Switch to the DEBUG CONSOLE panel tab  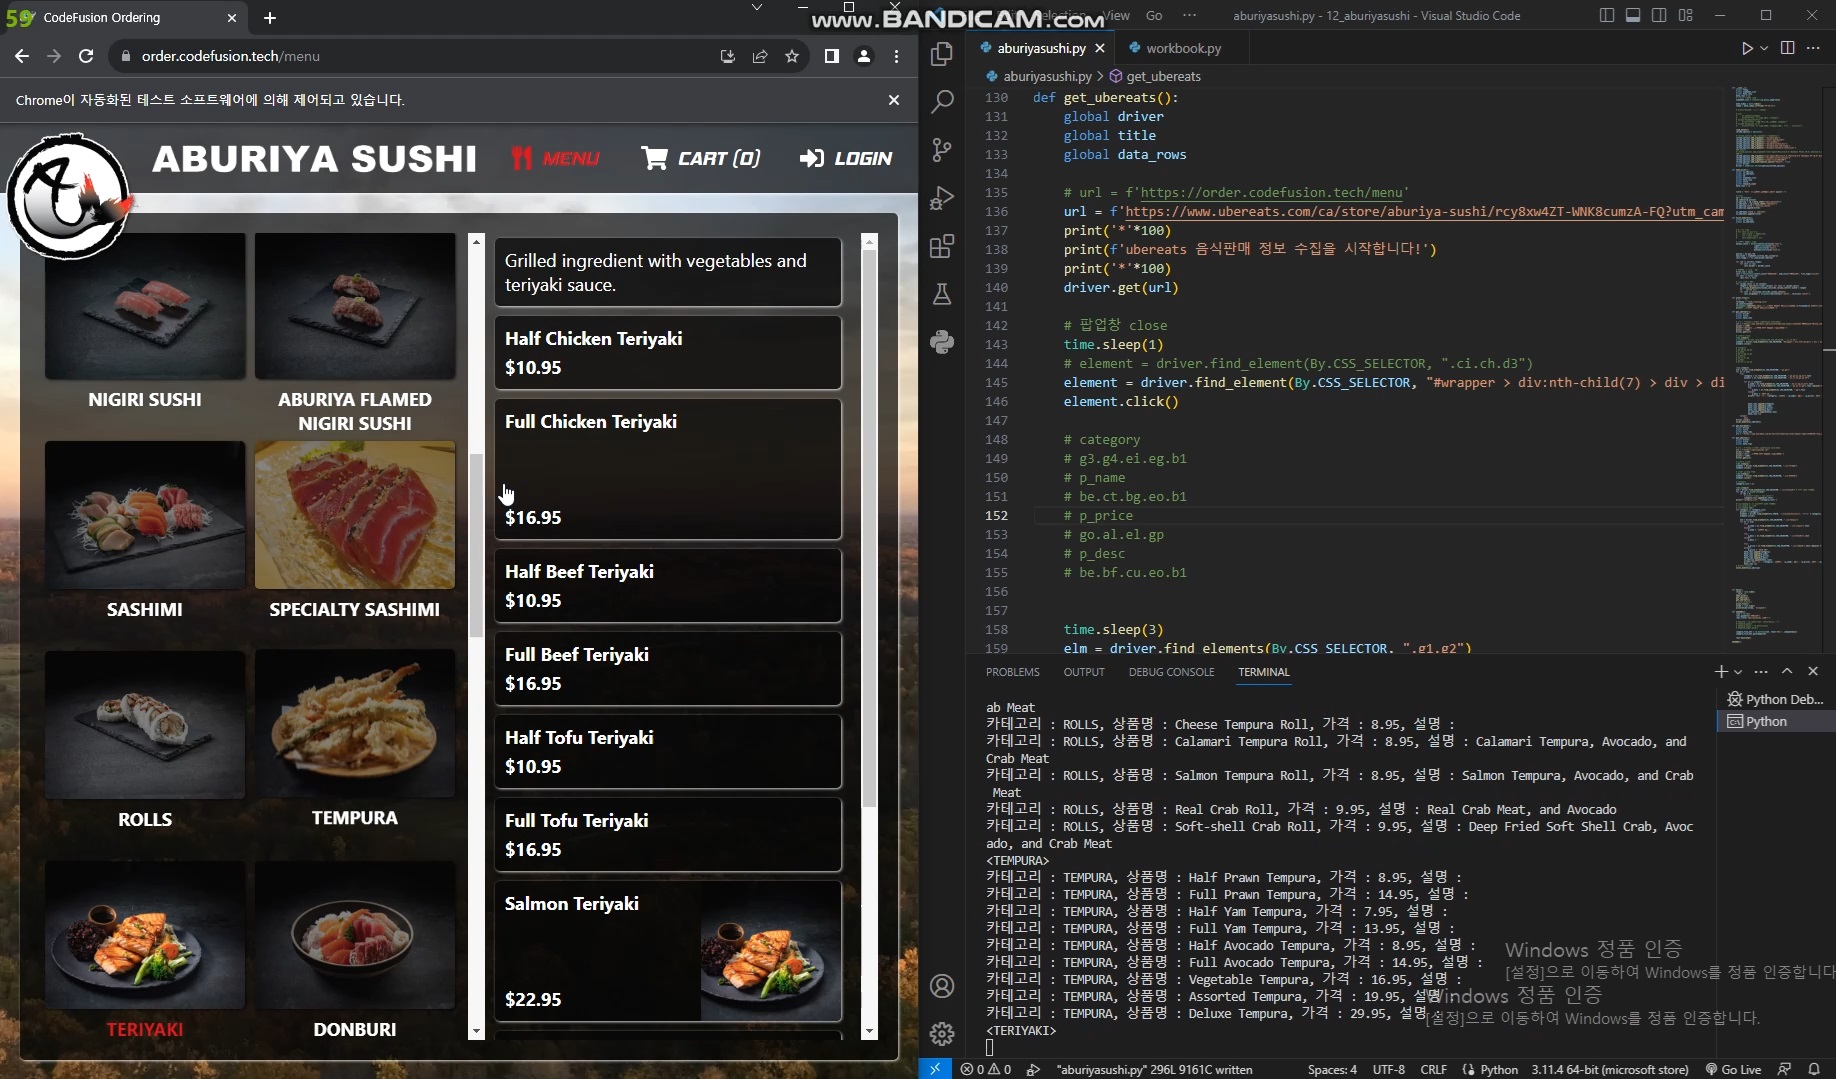[1171, 672]
